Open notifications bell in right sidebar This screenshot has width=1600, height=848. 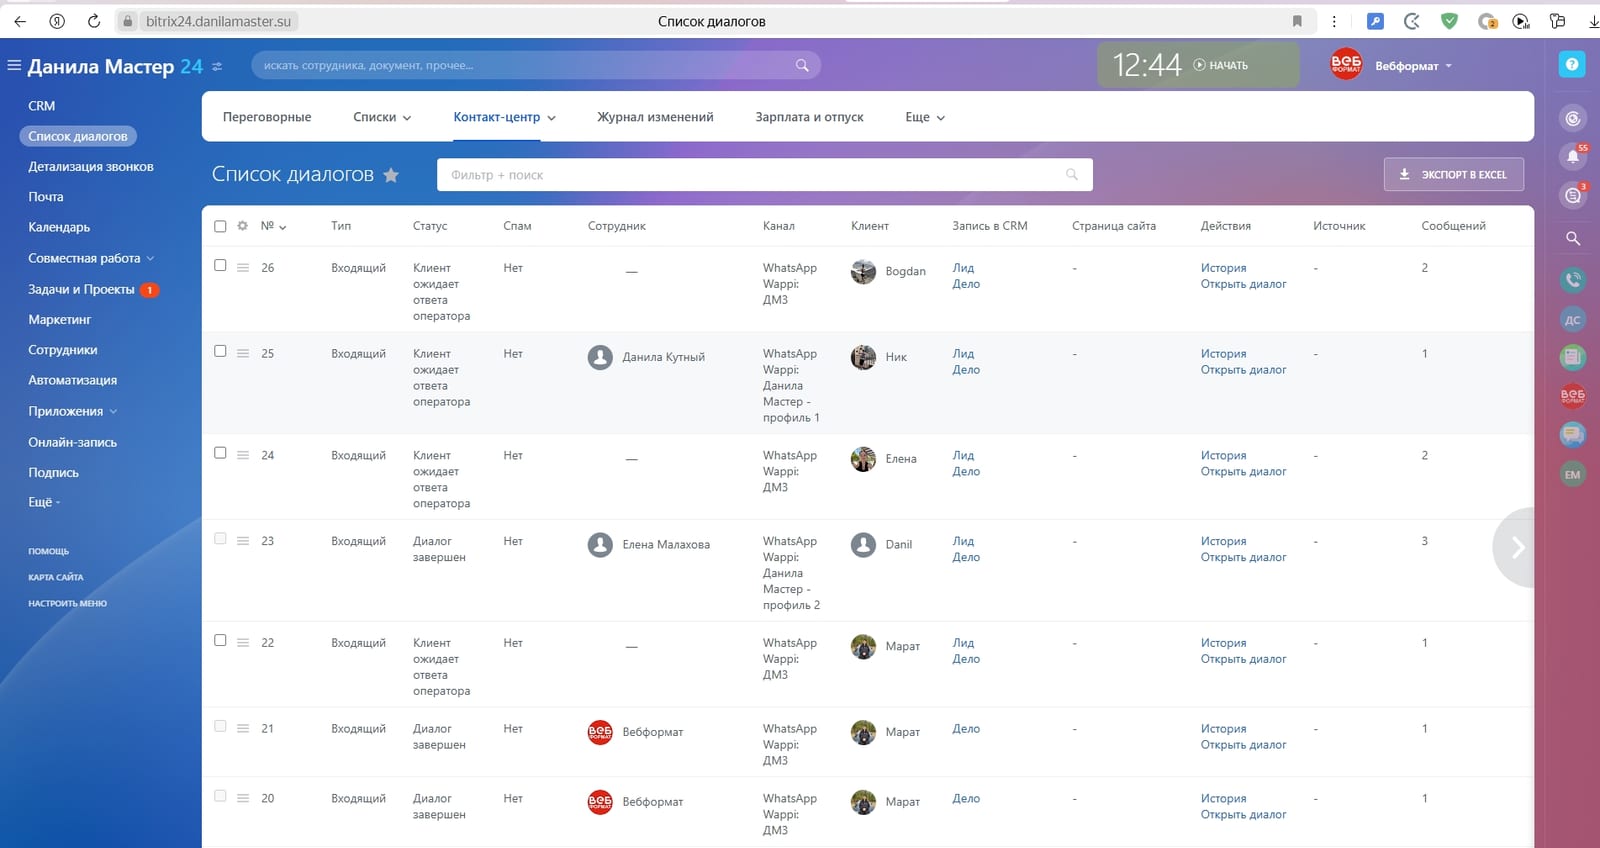coord(1573,156)
